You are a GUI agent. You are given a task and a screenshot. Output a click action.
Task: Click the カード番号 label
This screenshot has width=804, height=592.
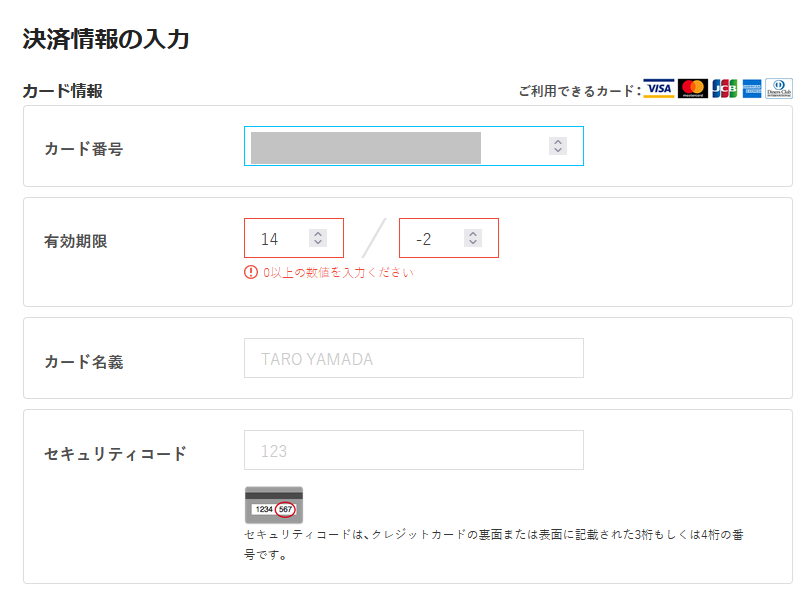(x=84, y=149)
